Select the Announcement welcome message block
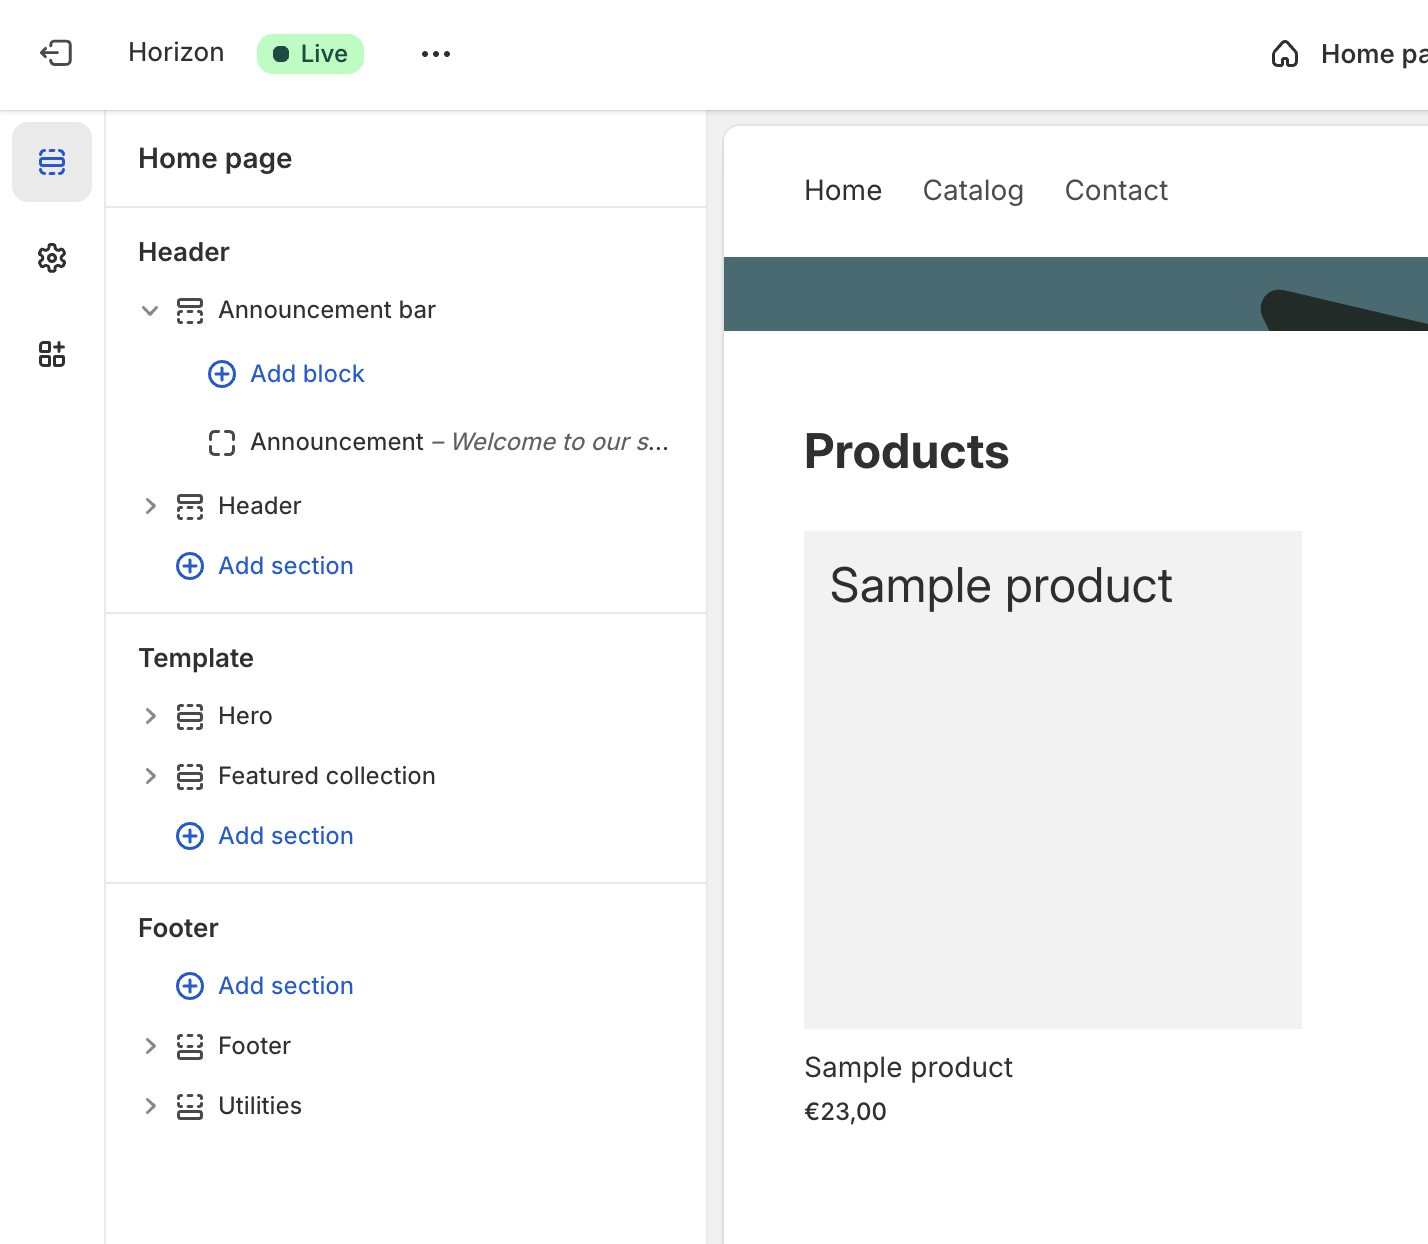1428x1244 pixels. (x=440, y=442)
